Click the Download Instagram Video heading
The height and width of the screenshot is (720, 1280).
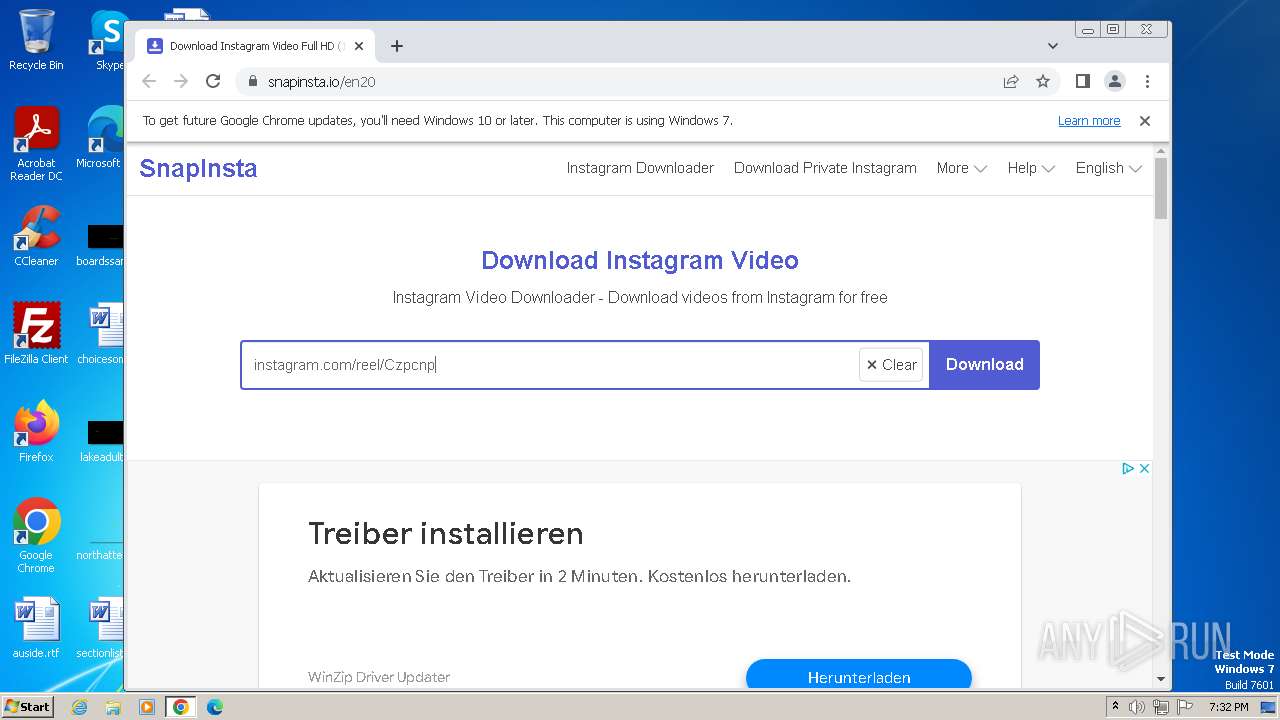point(640,261)
